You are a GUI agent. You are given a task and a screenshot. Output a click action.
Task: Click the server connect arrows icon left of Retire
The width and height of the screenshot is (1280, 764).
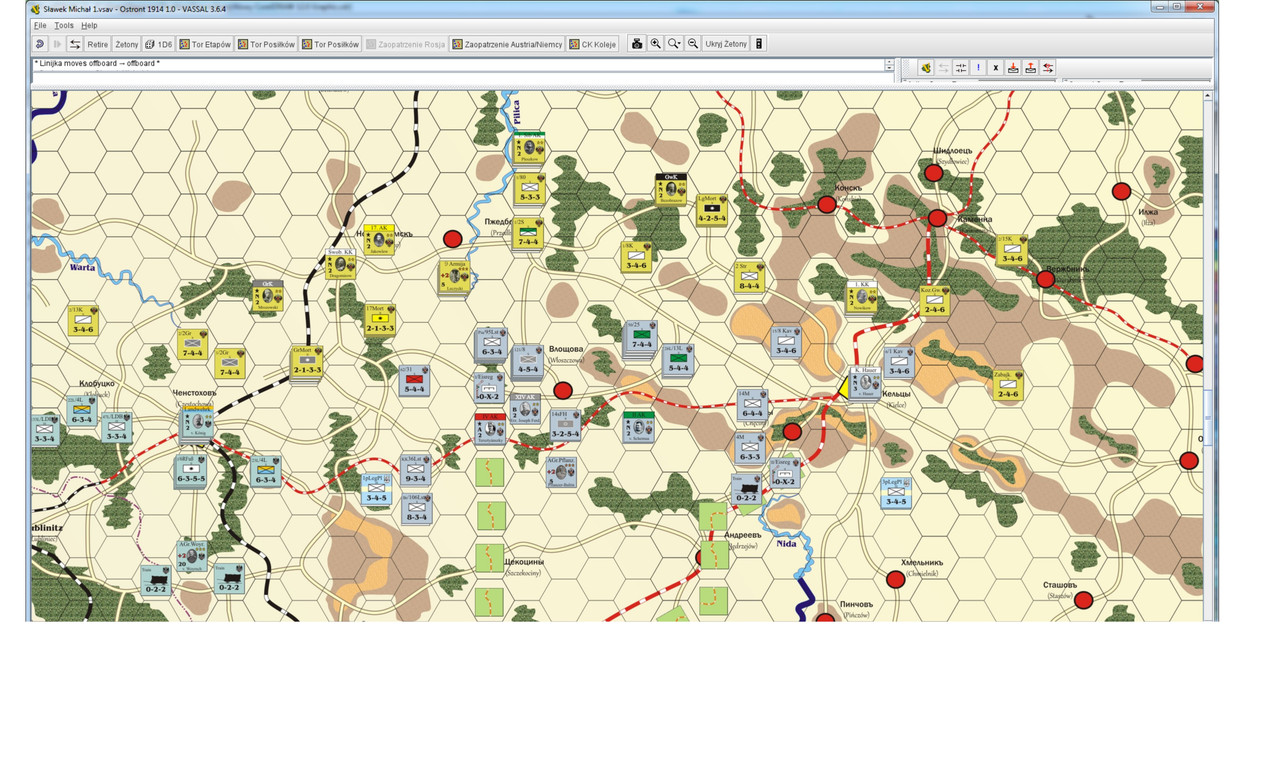(x=74, y=44)
